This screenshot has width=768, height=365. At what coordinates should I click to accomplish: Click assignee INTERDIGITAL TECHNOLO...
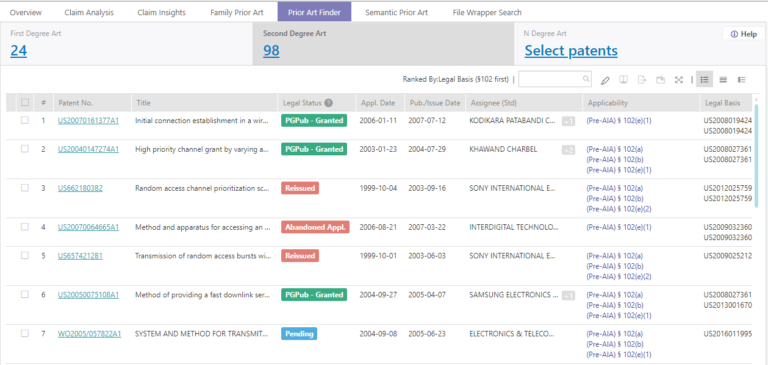tap(514, 227)
